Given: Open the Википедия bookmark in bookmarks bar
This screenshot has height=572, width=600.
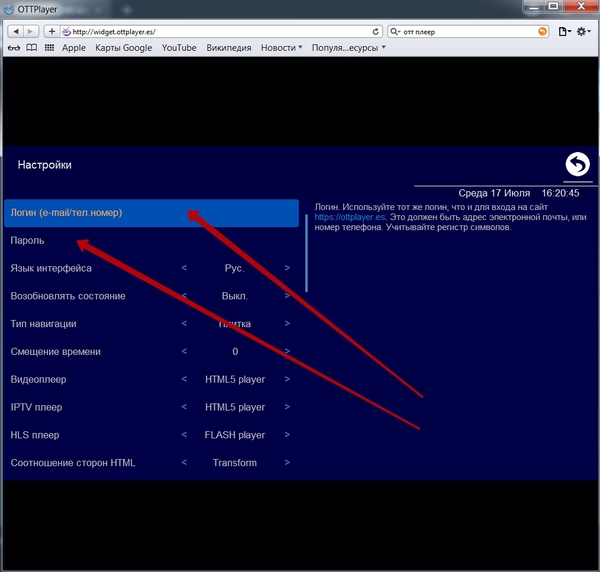Looking at the screenshot, I should pyautogui.click(x=229, y=47).
